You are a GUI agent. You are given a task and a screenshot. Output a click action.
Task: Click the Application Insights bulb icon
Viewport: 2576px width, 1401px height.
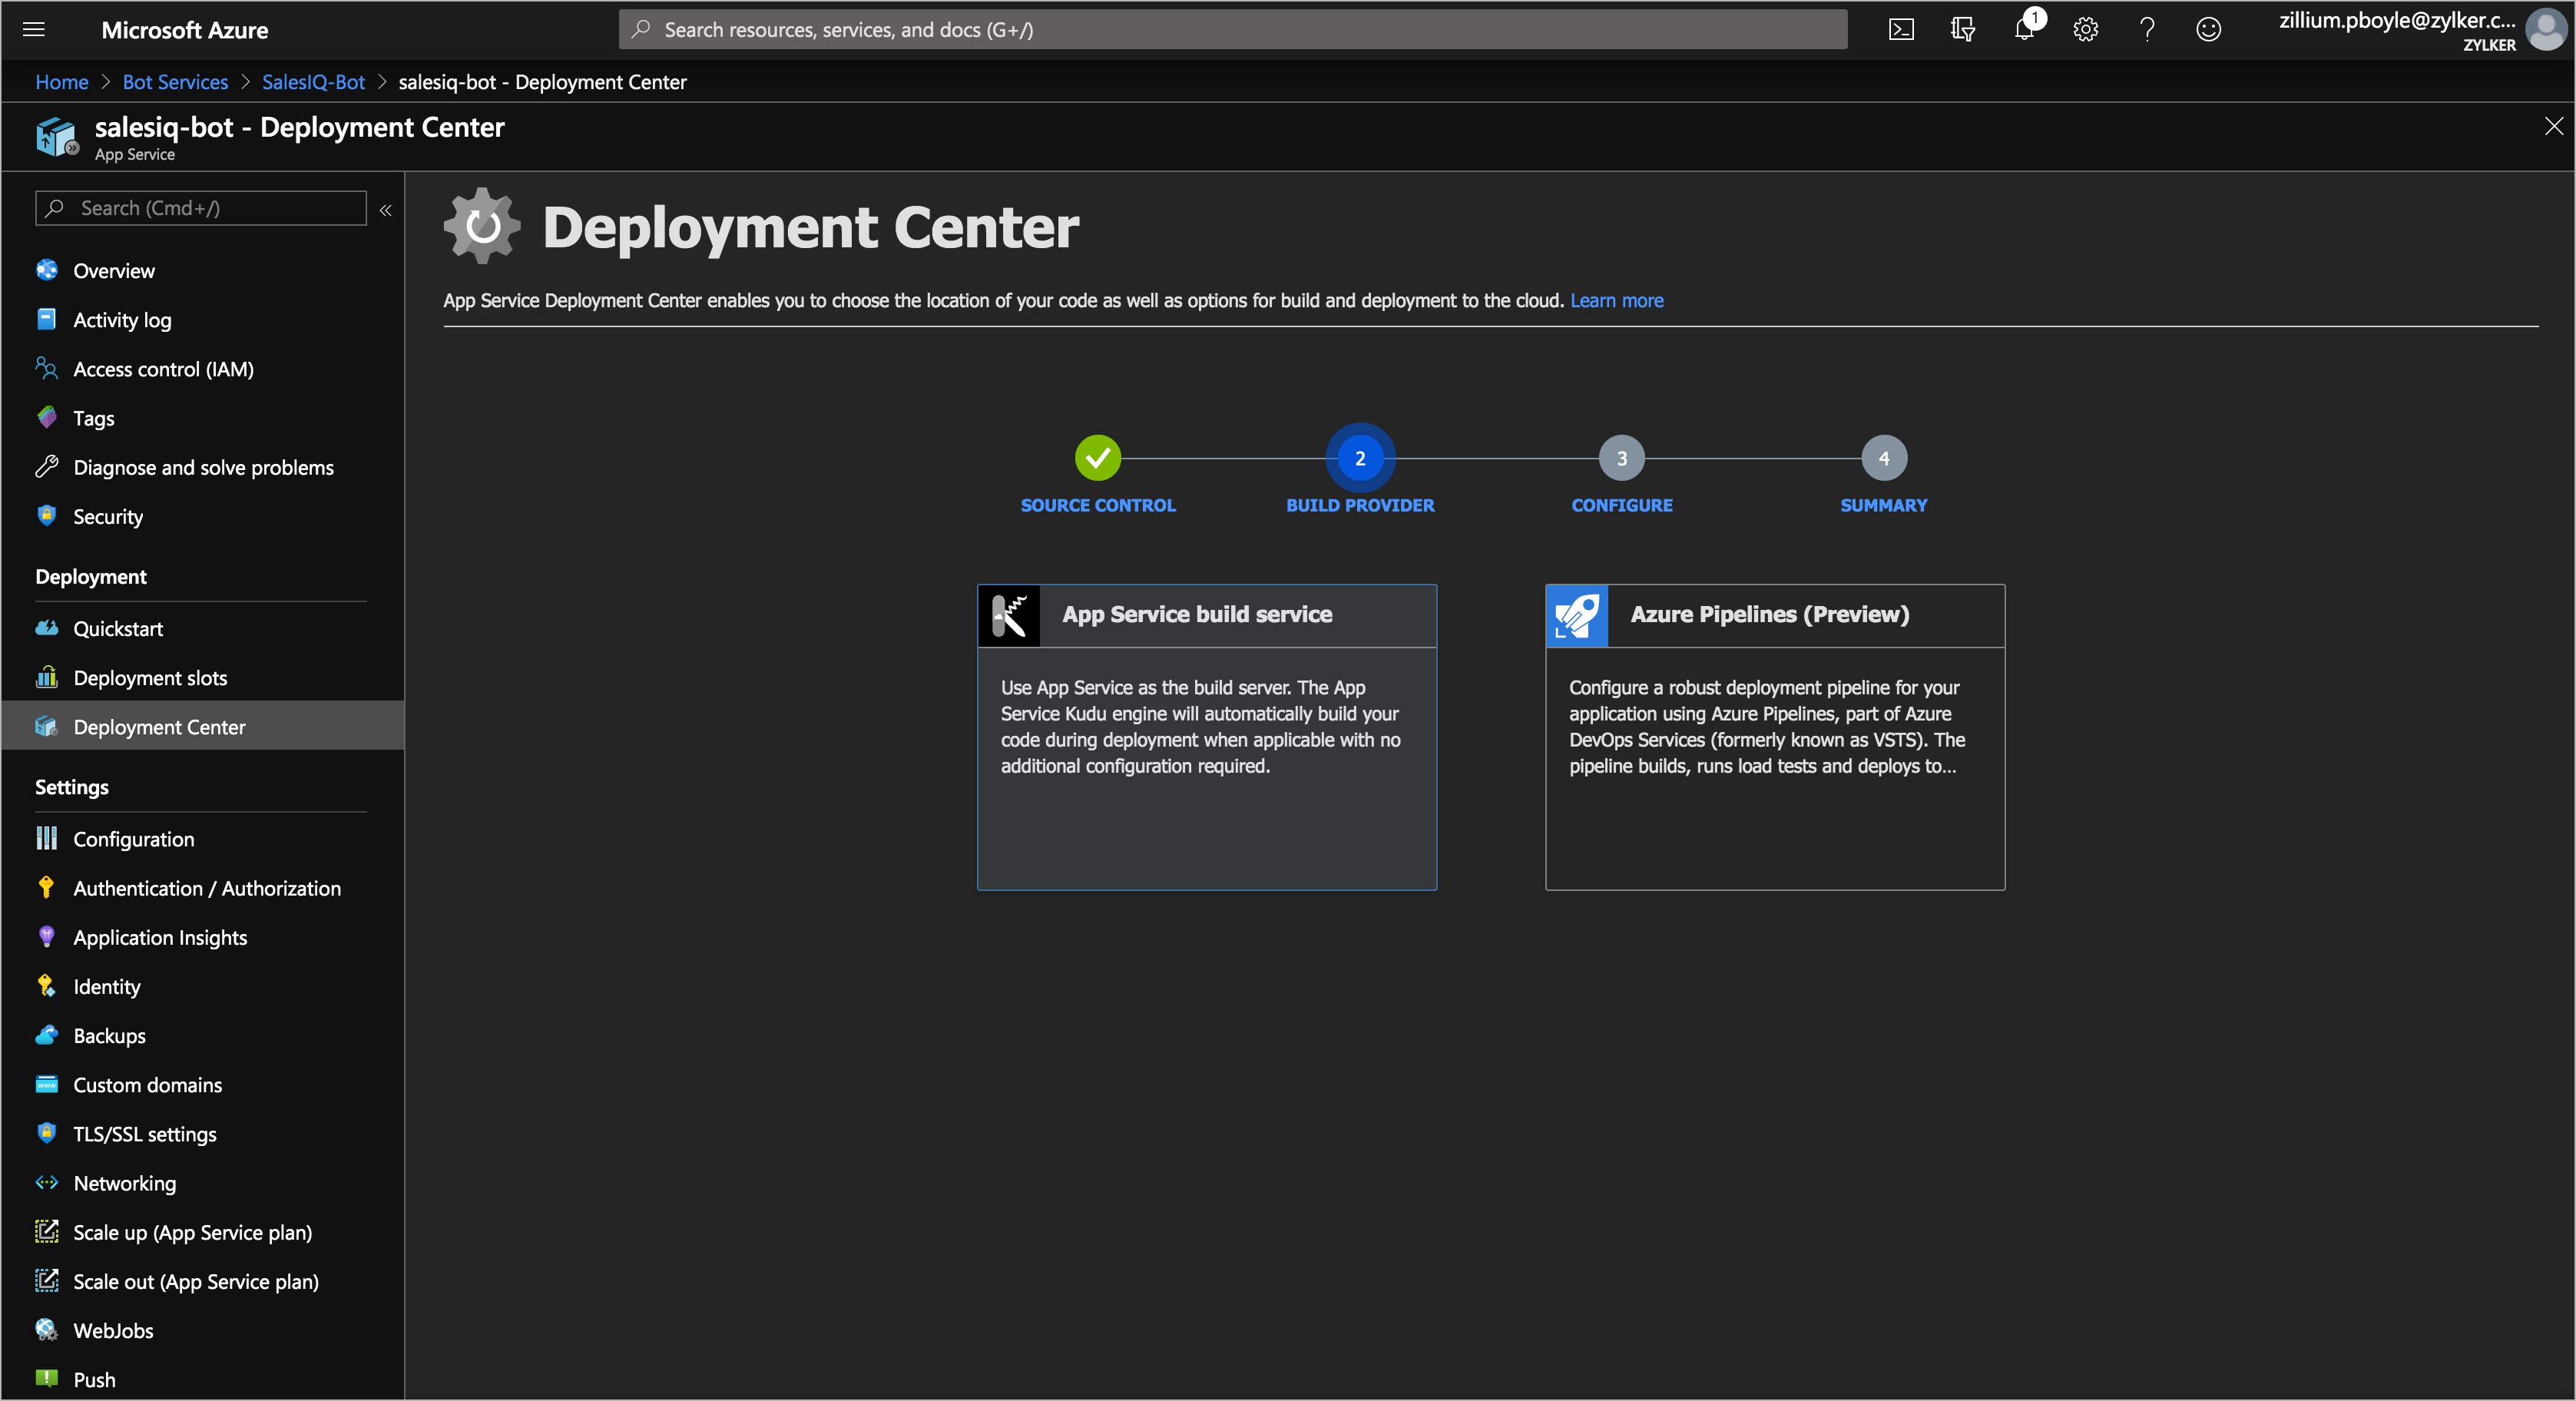pyautogui.click(x=47, y=936)
